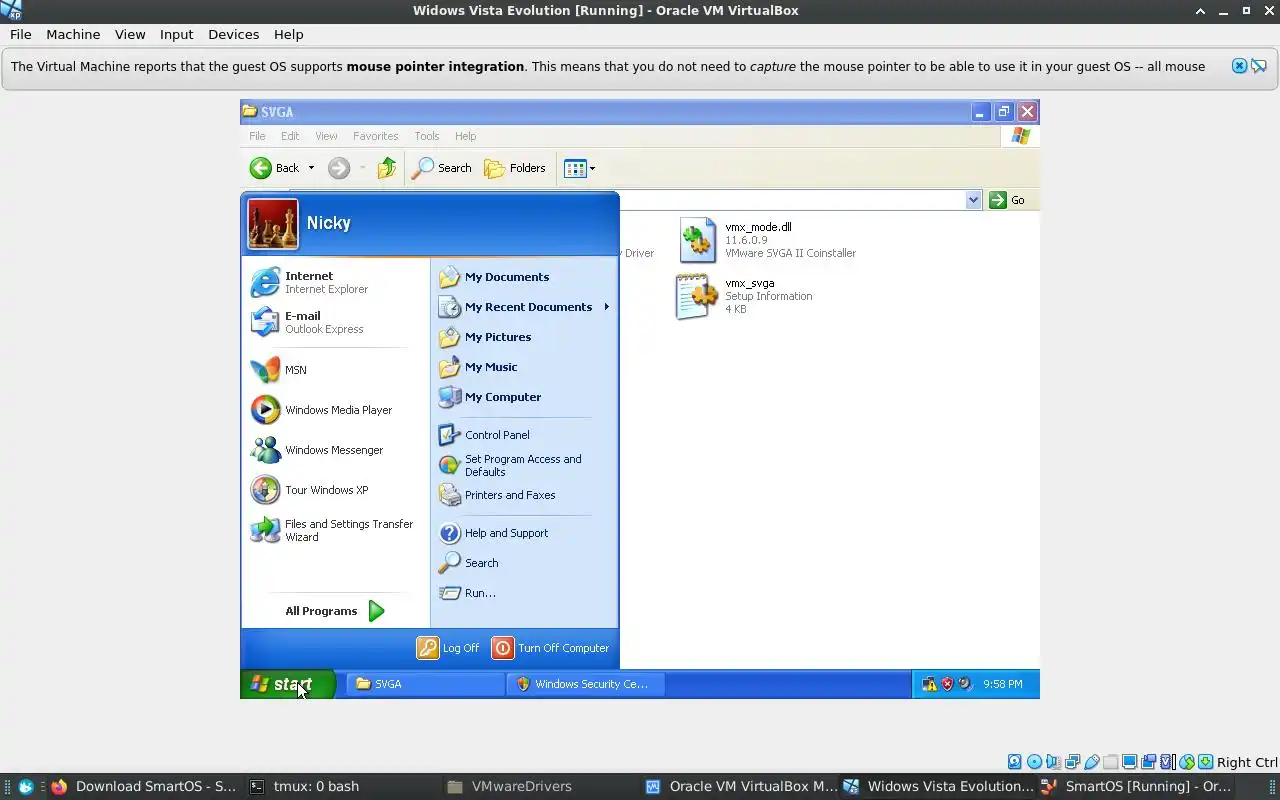Click Turn Off Computer

pyautogui.click(x=550, y=648)
